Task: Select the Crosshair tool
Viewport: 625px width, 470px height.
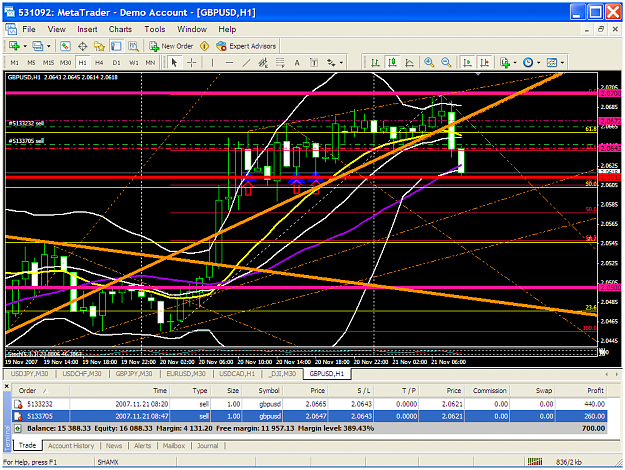Action: [192, 63]
